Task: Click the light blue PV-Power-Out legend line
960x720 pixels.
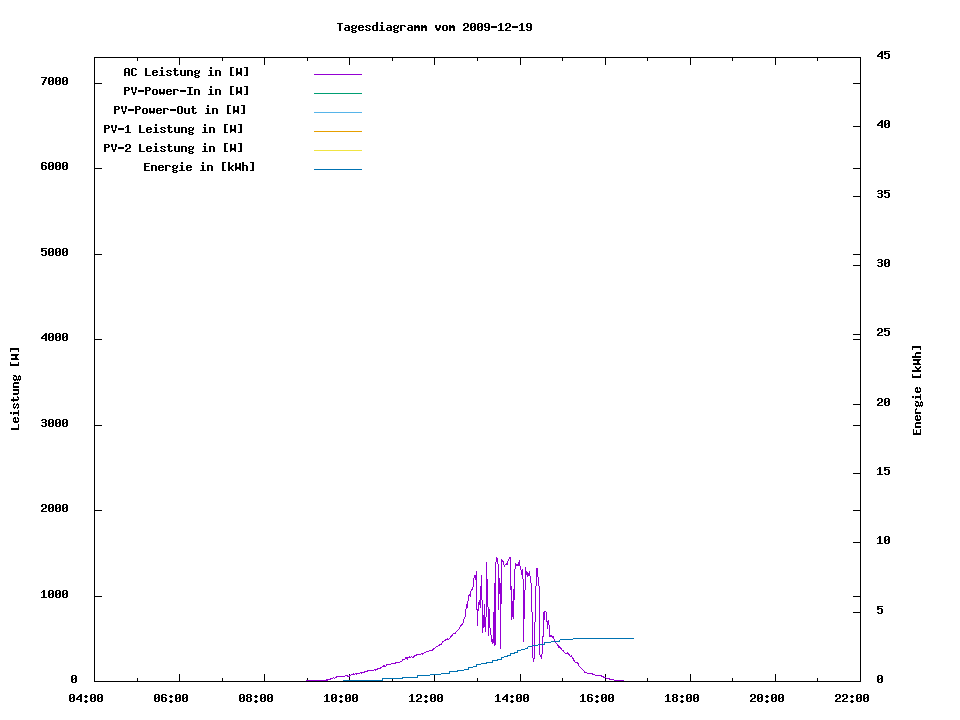Action: [337, 112]
